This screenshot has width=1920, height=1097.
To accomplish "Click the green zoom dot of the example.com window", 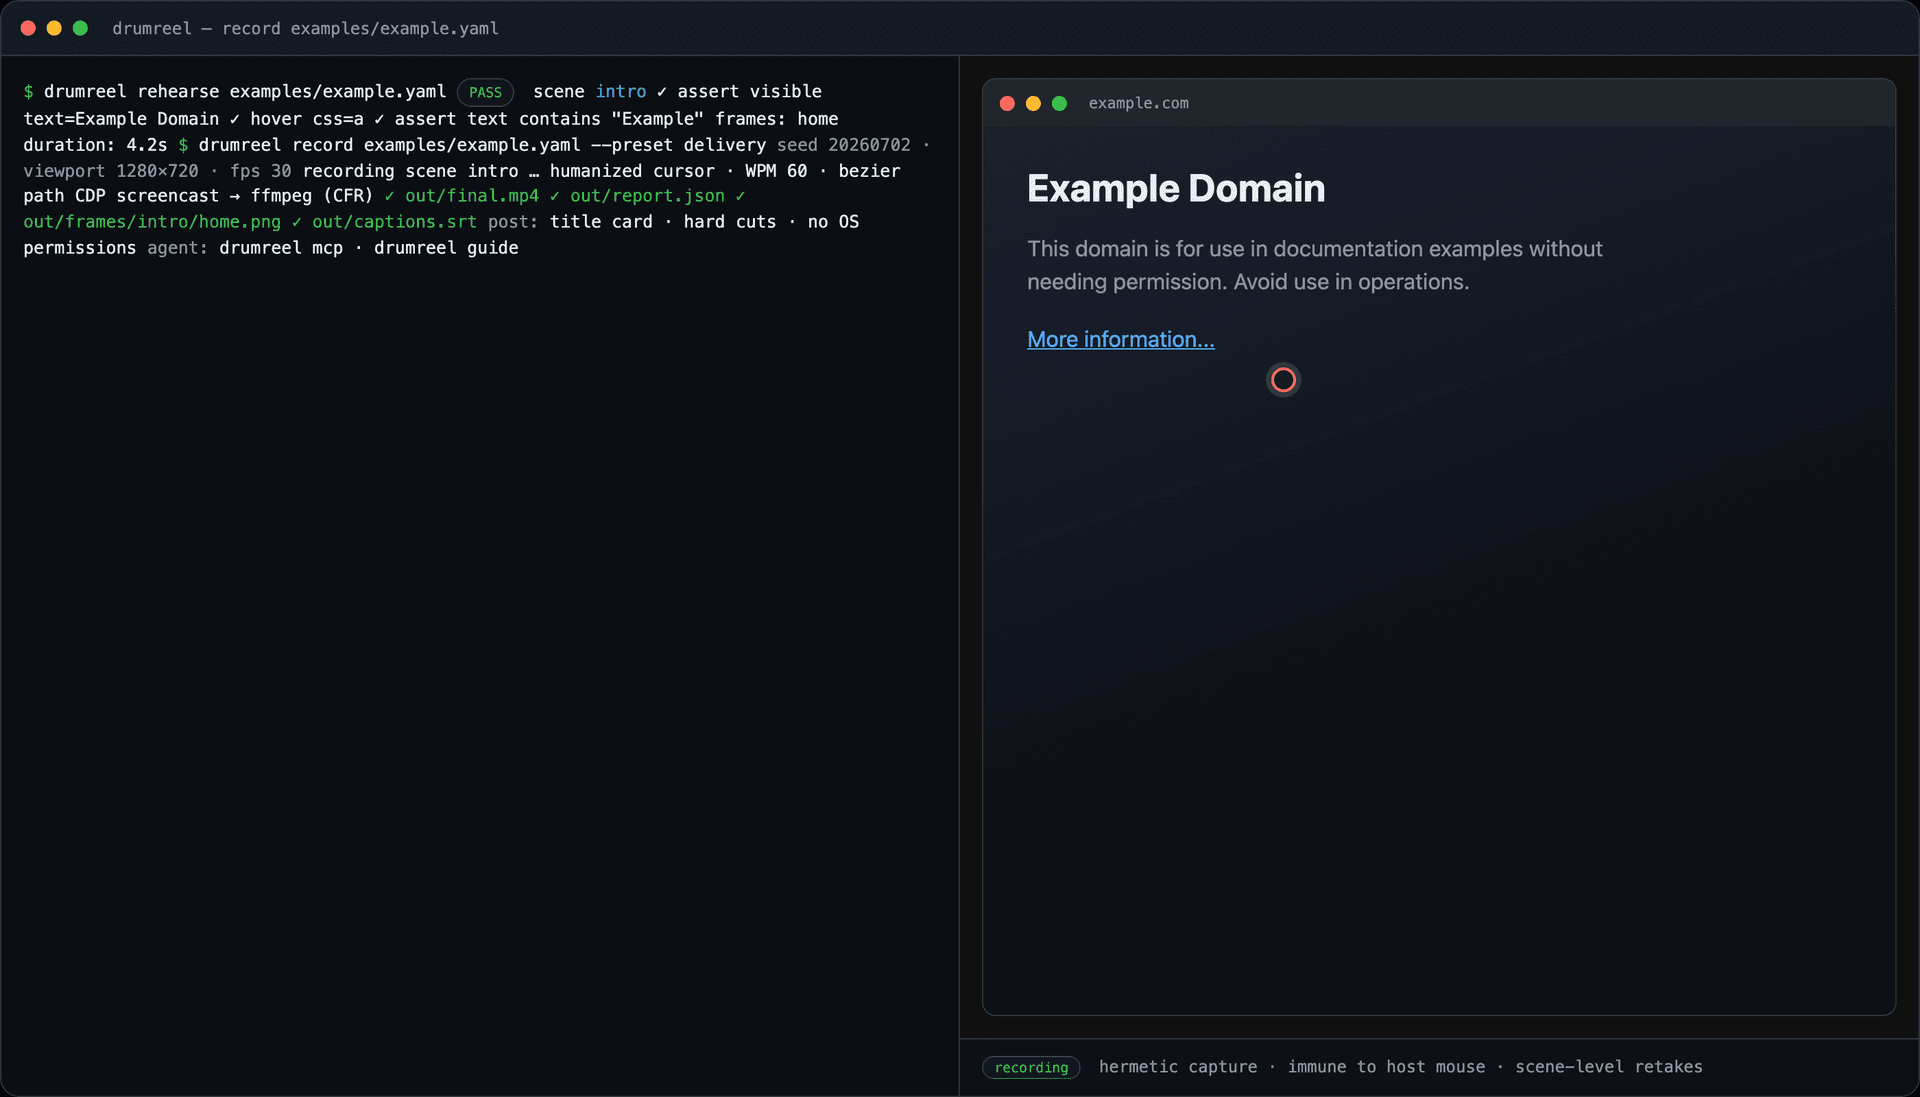I will point(1059,103).
